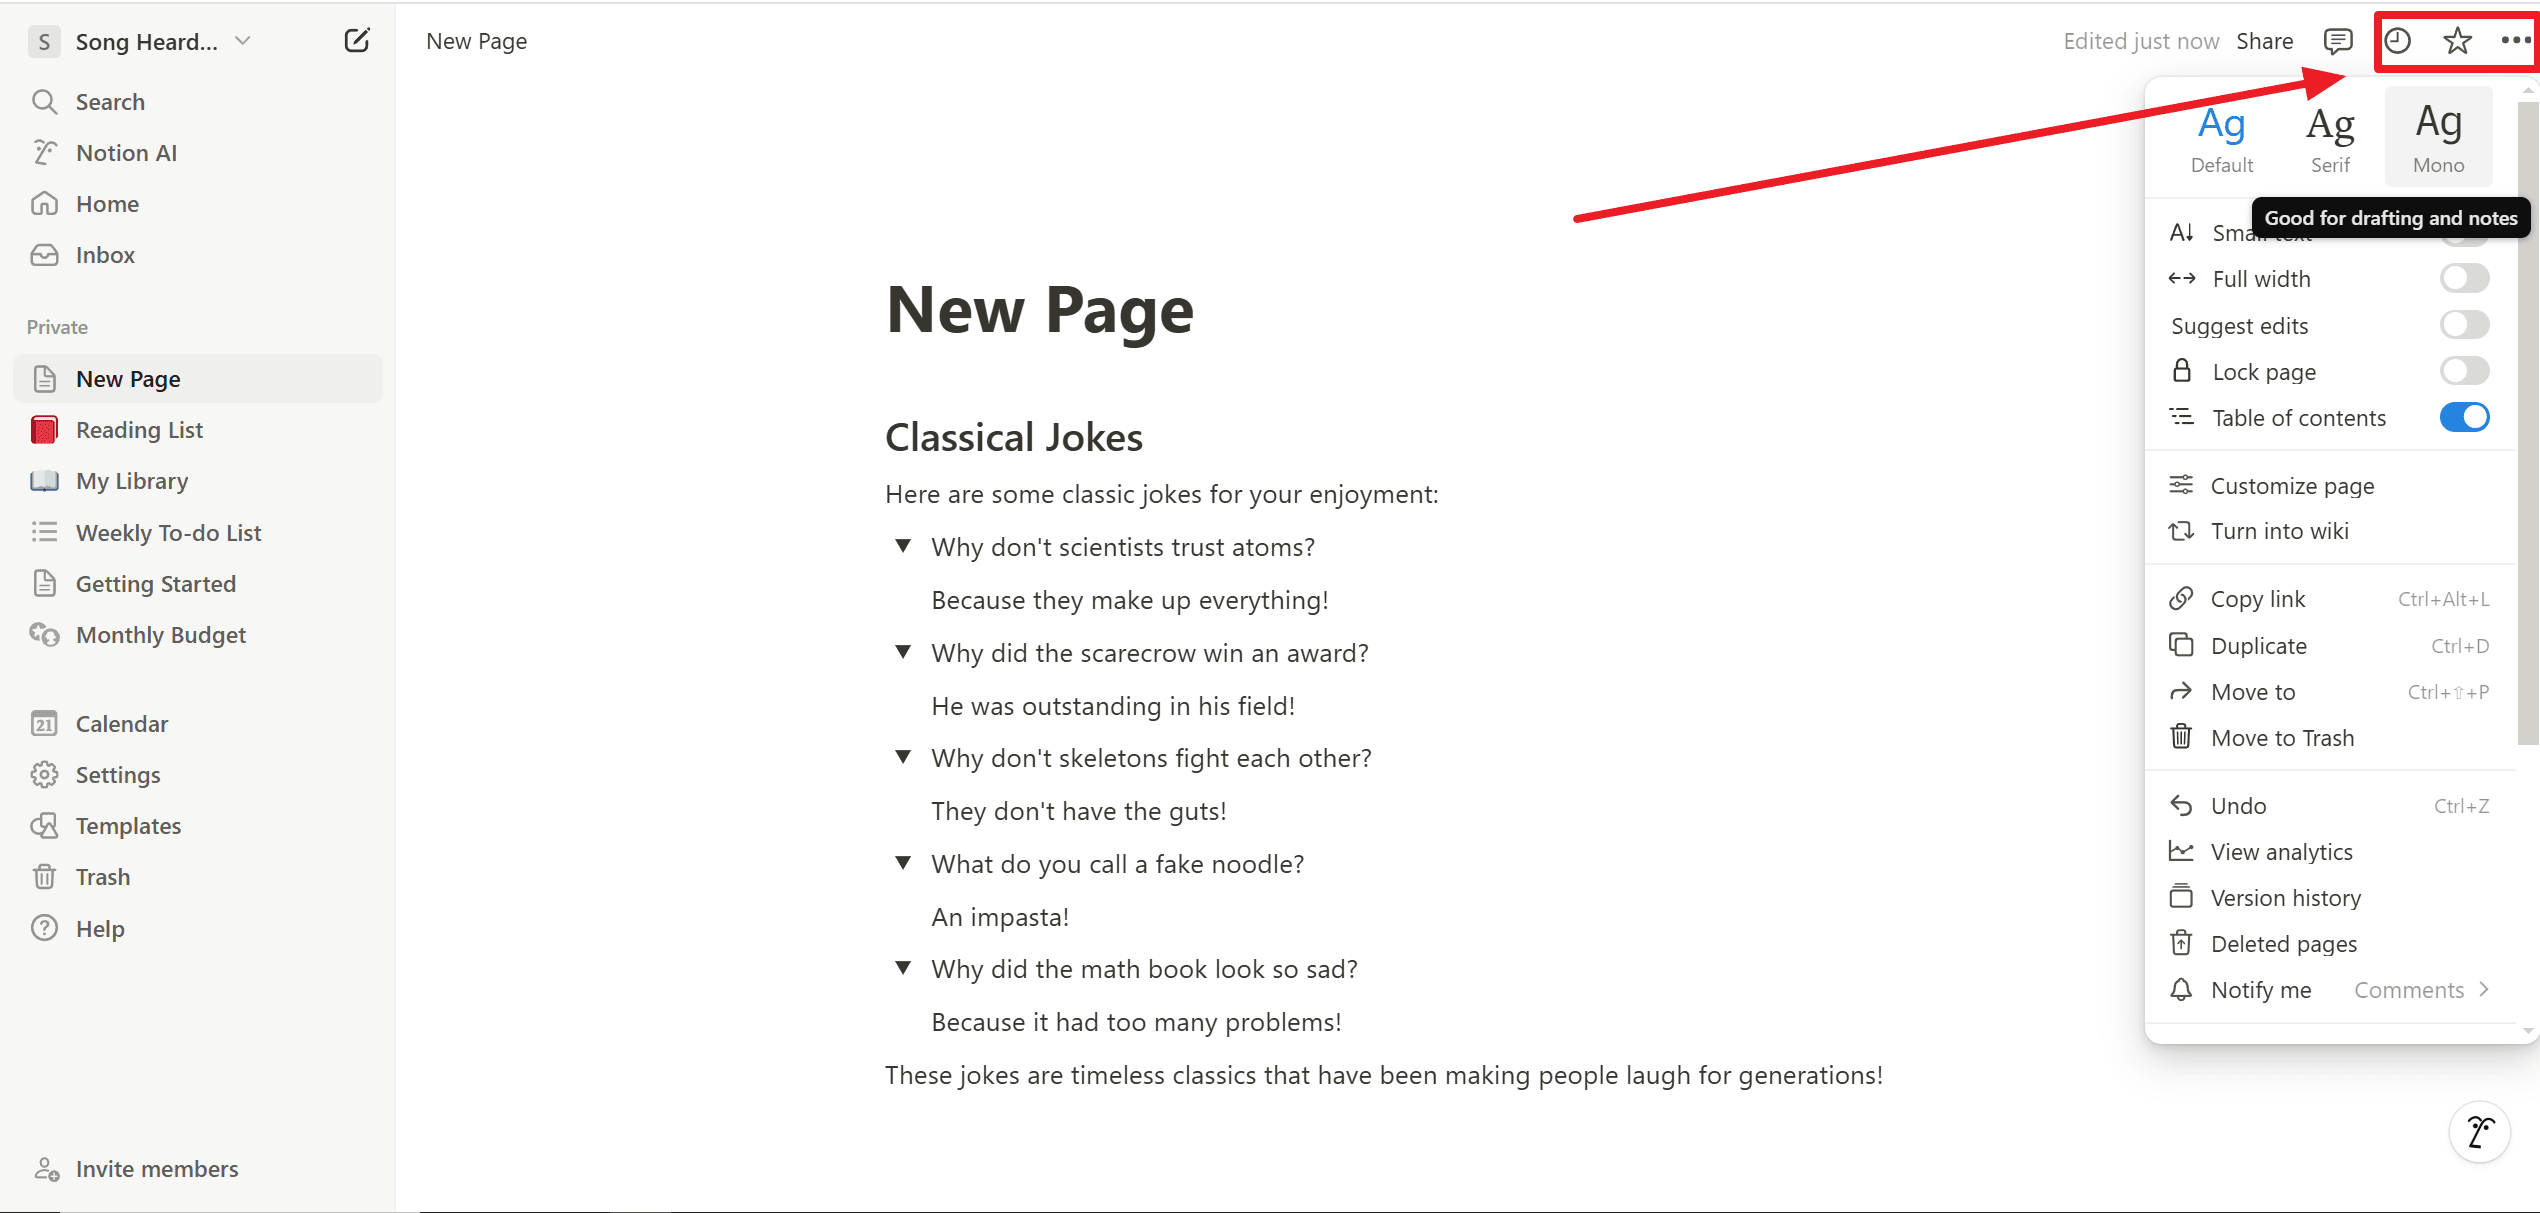The width and height of the screenshot is (2540, 1213).
Task: Click the Copy link button
Action: [x=2257, y=598]
